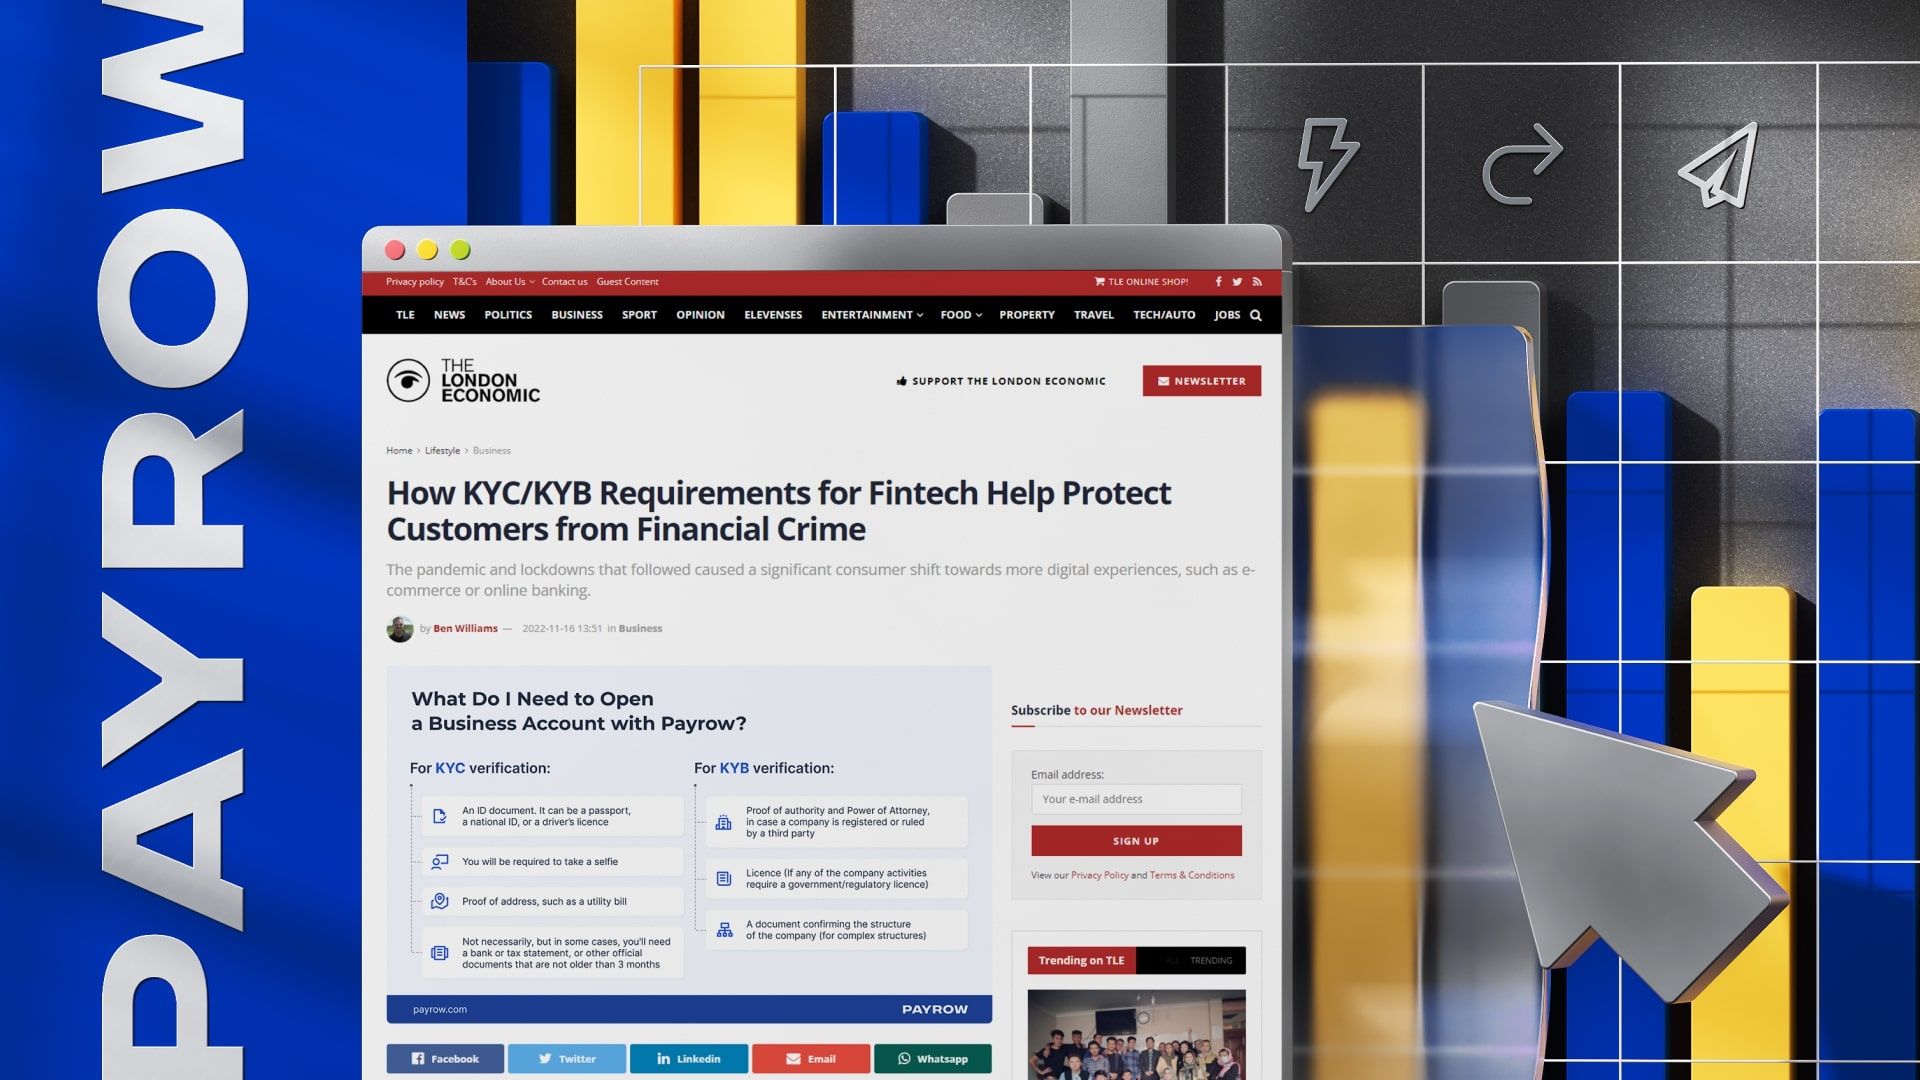Click the Sign Up button

pyautogui.click(x=1136, y=841)
